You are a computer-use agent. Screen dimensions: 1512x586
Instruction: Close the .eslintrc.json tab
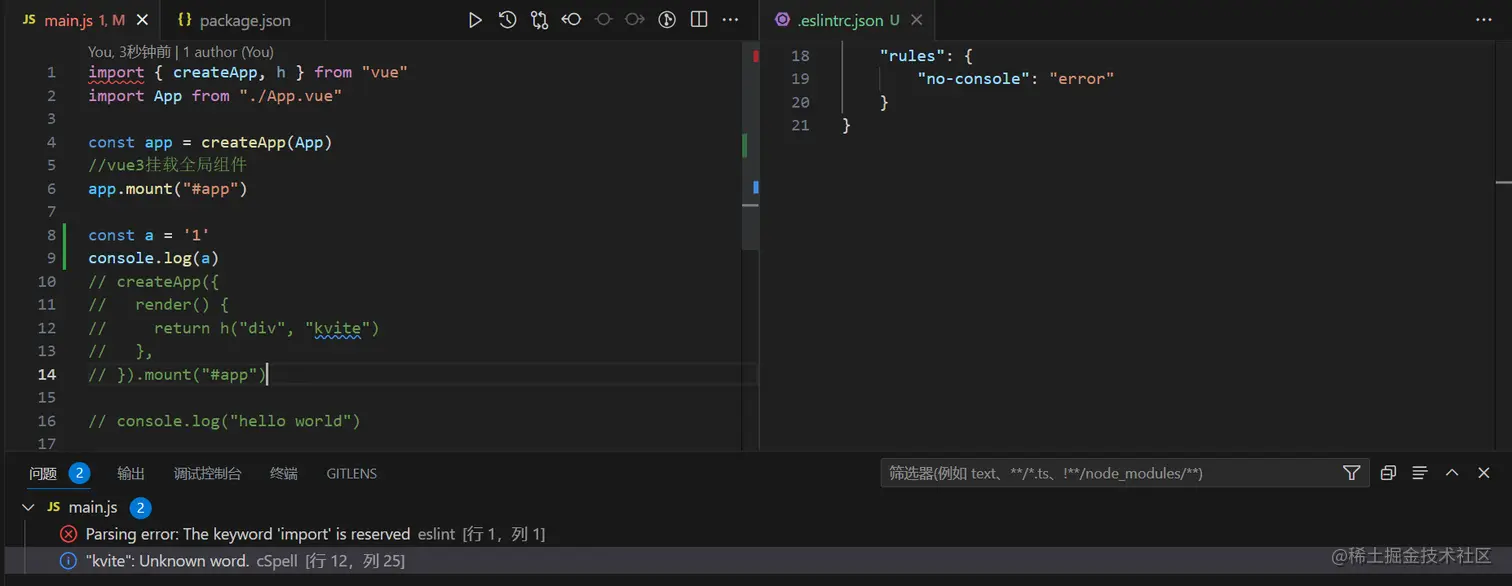[917, 20]
